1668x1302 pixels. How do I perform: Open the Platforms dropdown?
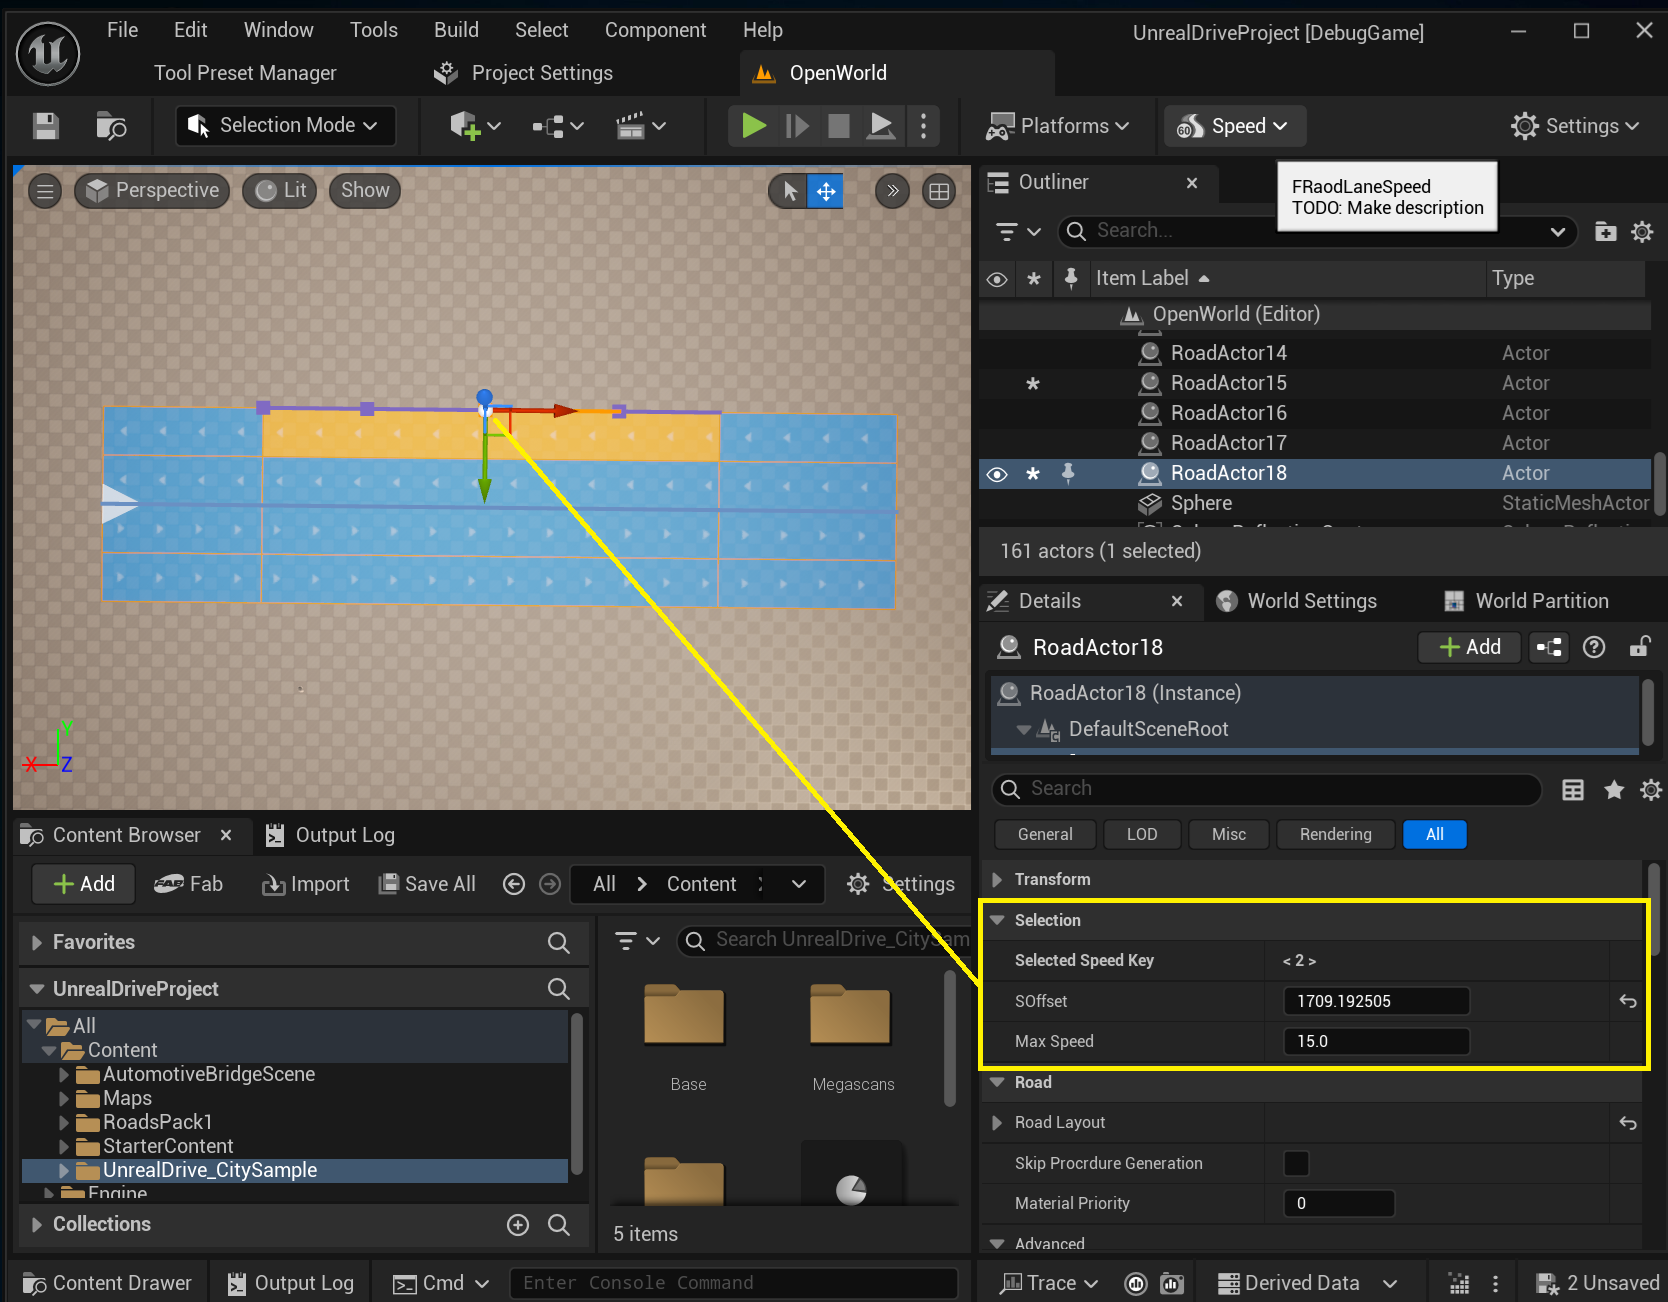coord(1058,126)
